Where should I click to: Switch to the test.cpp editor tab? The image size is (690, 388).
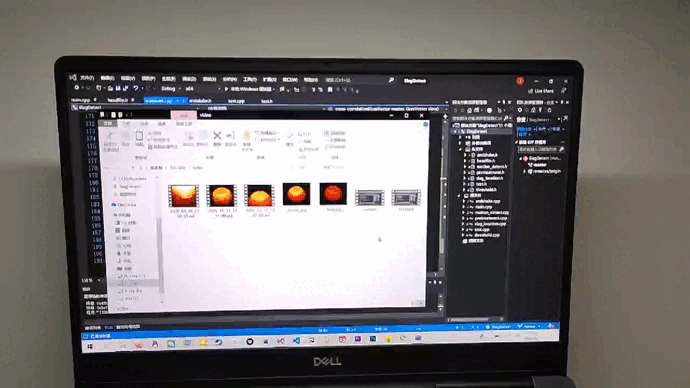click(236, 101)
